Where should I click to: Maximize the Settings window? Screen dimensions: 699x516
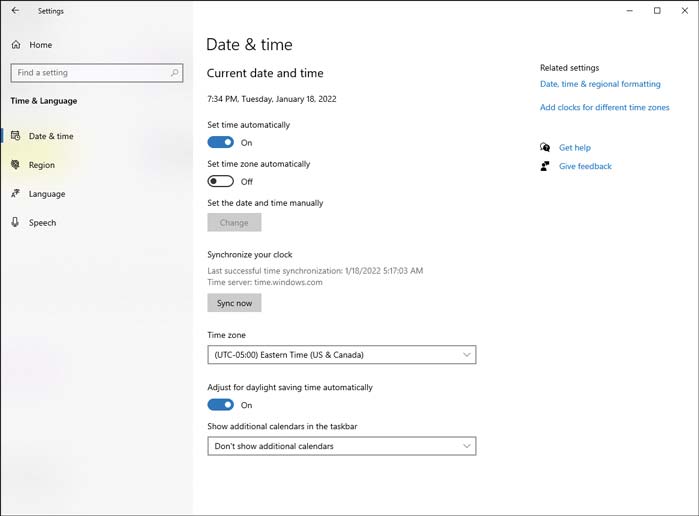(657, 11)
